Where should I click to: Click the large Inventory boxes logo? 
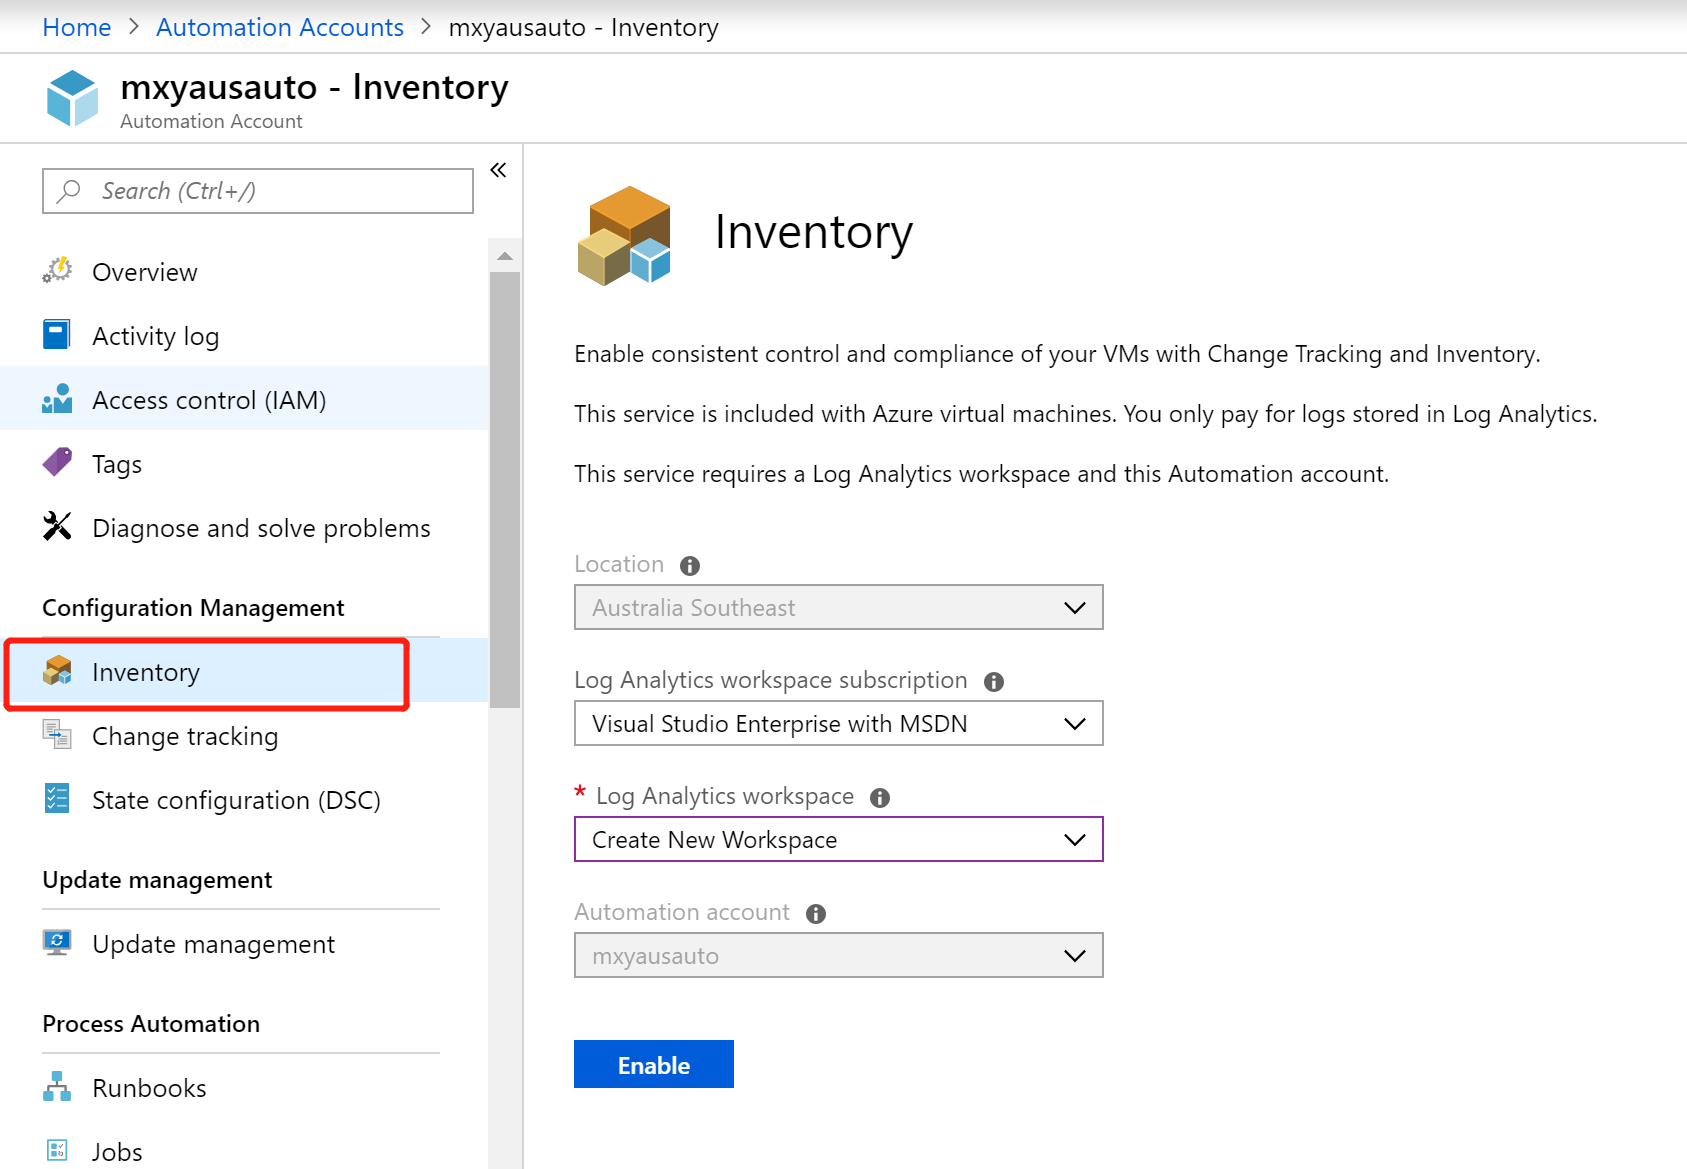coord(624,236)
